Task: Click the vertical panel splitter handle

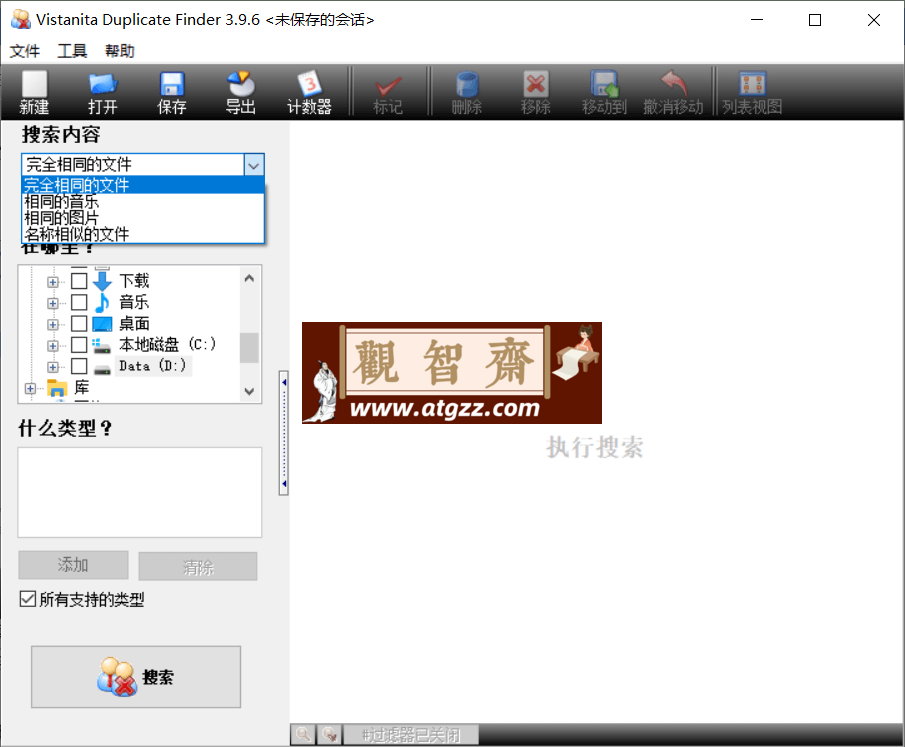Action: [283, 433]
